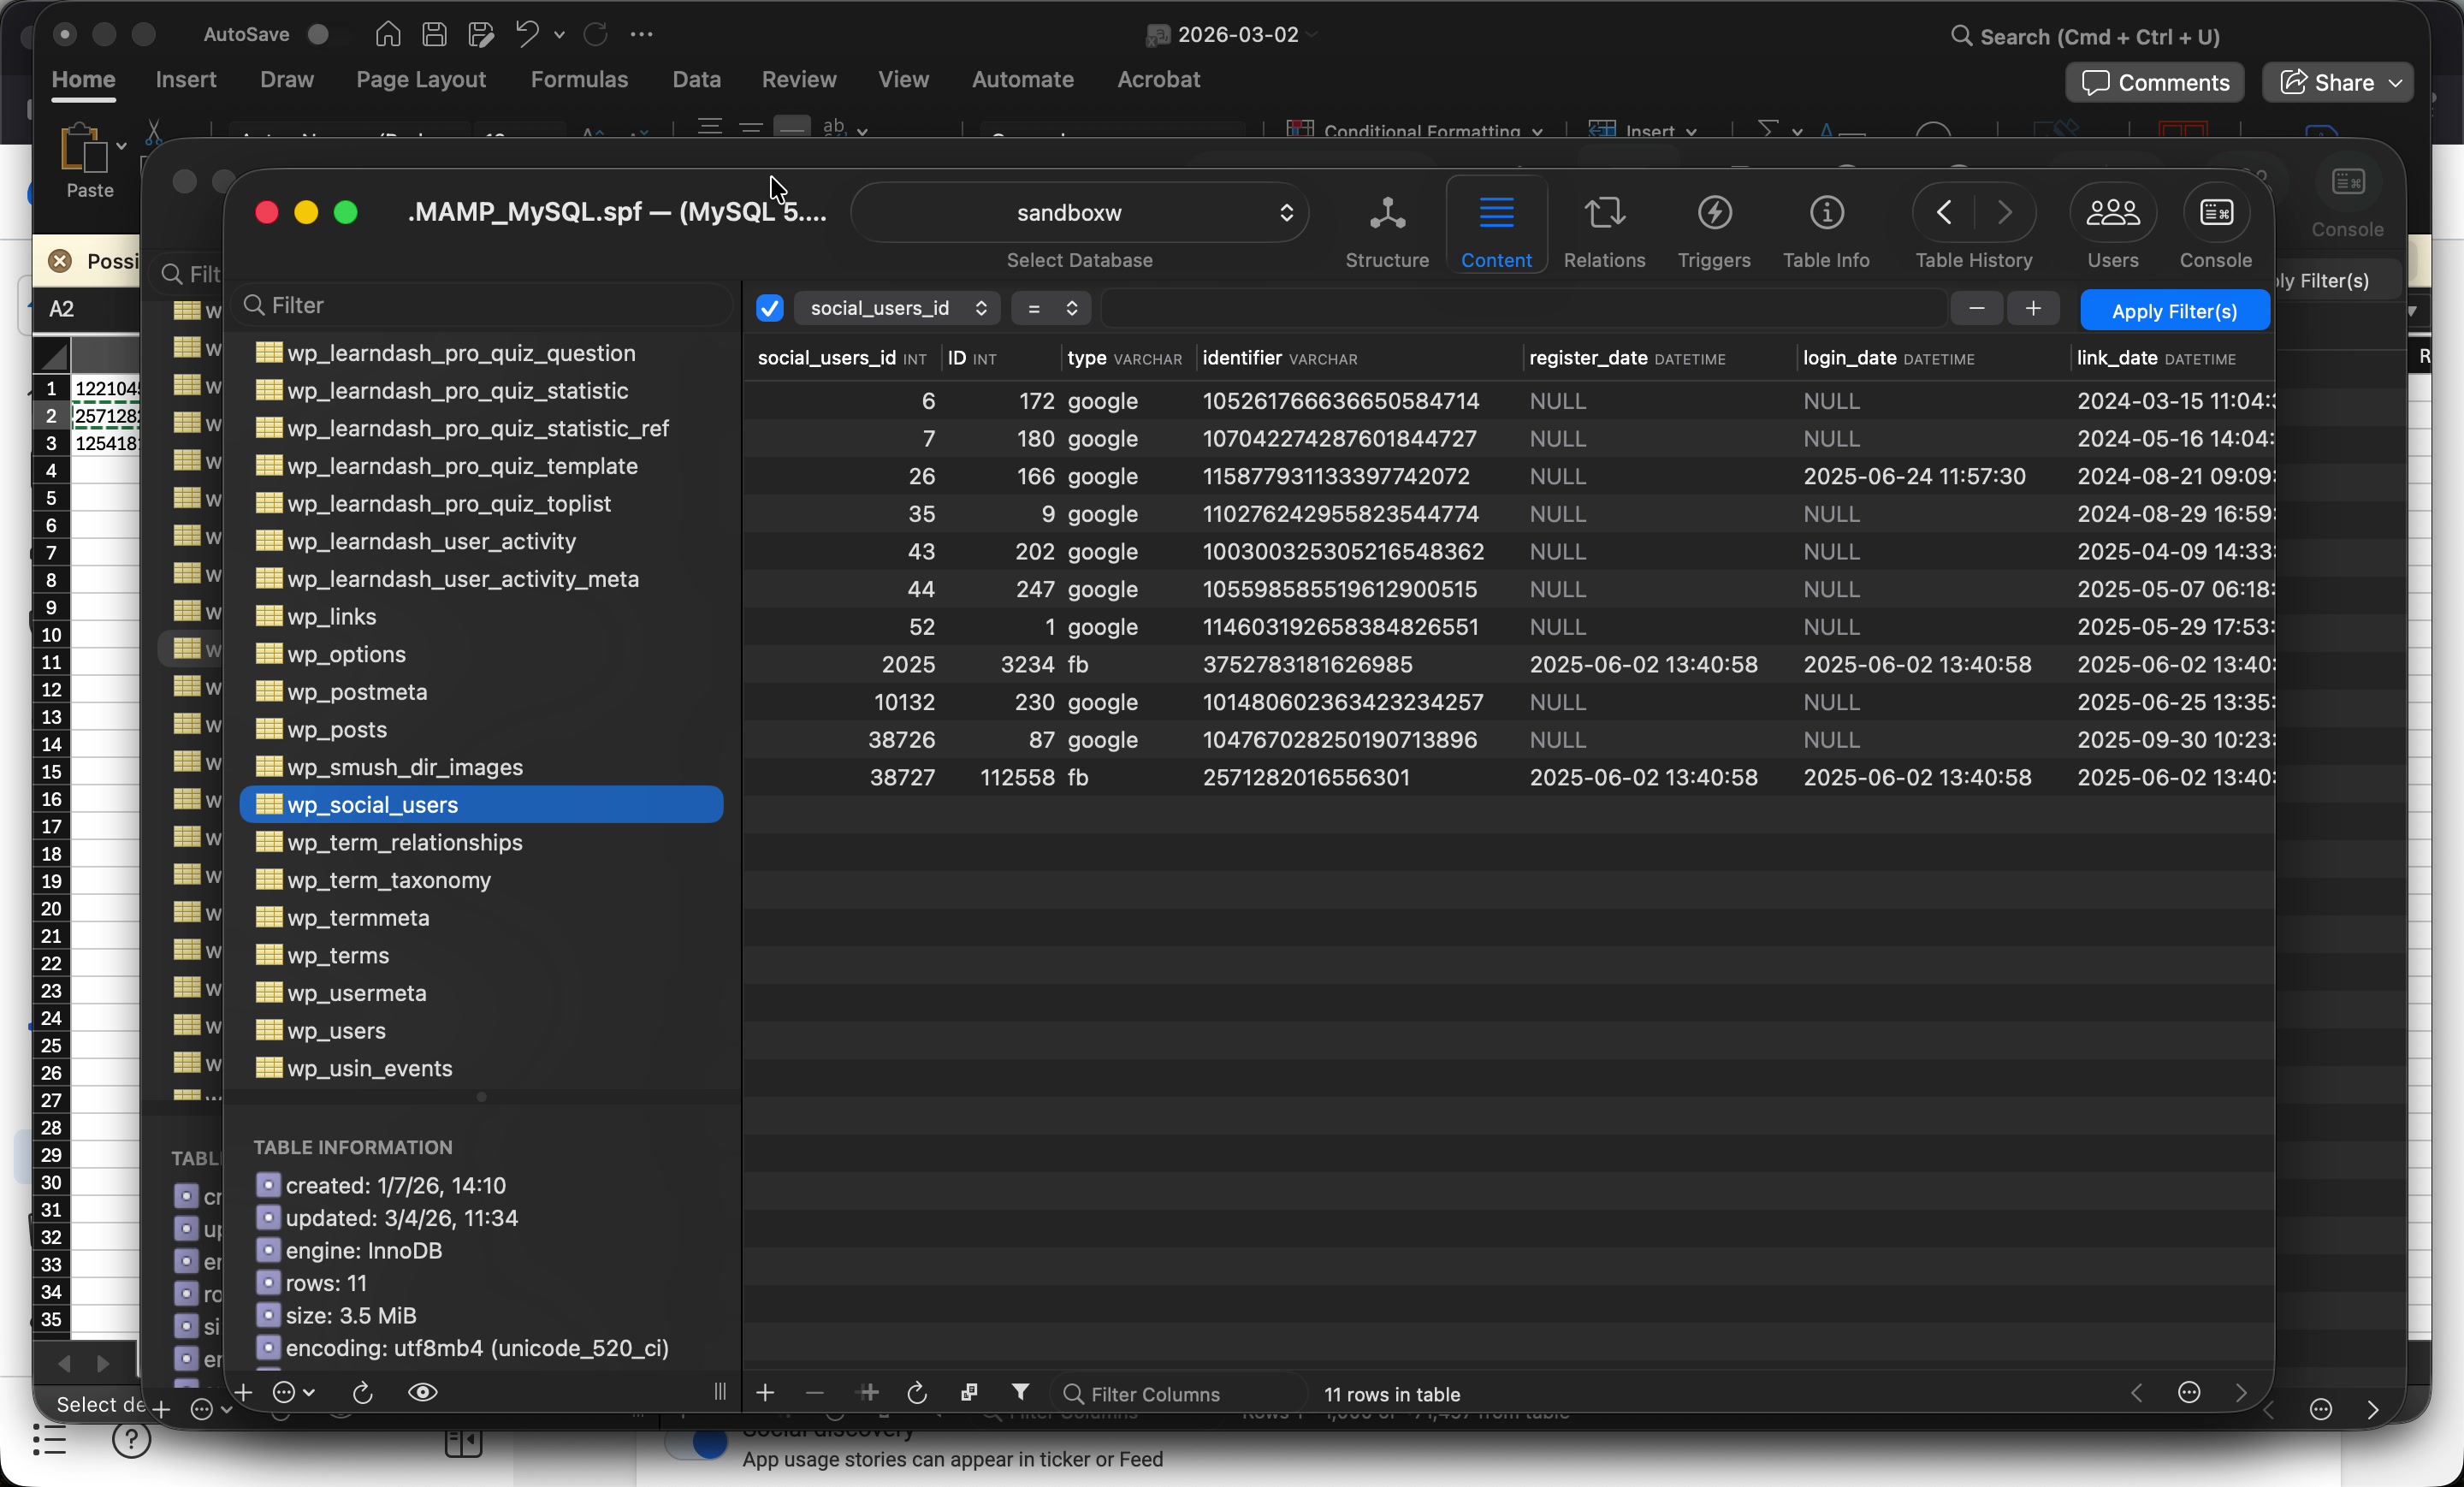Toggle the eye icon in sidebar footer
This screenshot has height=1487, width=2464.
click(x=423, y=1392)
